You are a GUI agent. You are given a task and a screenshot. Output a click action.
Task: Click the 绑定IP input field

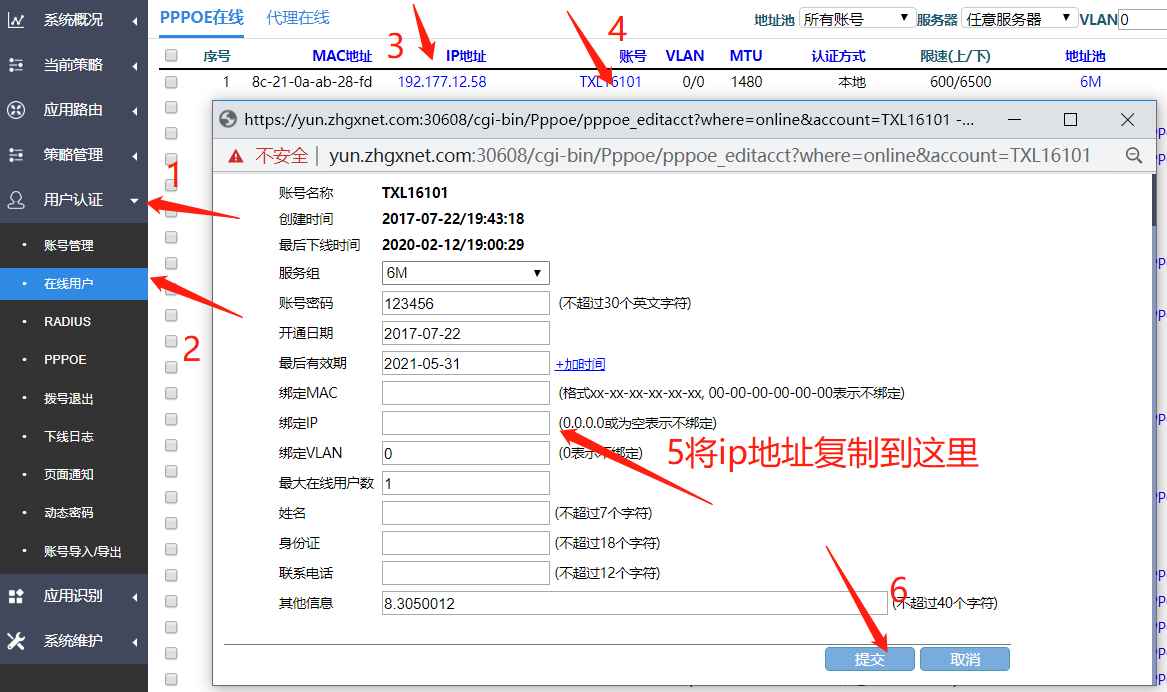tap(466, 423)
